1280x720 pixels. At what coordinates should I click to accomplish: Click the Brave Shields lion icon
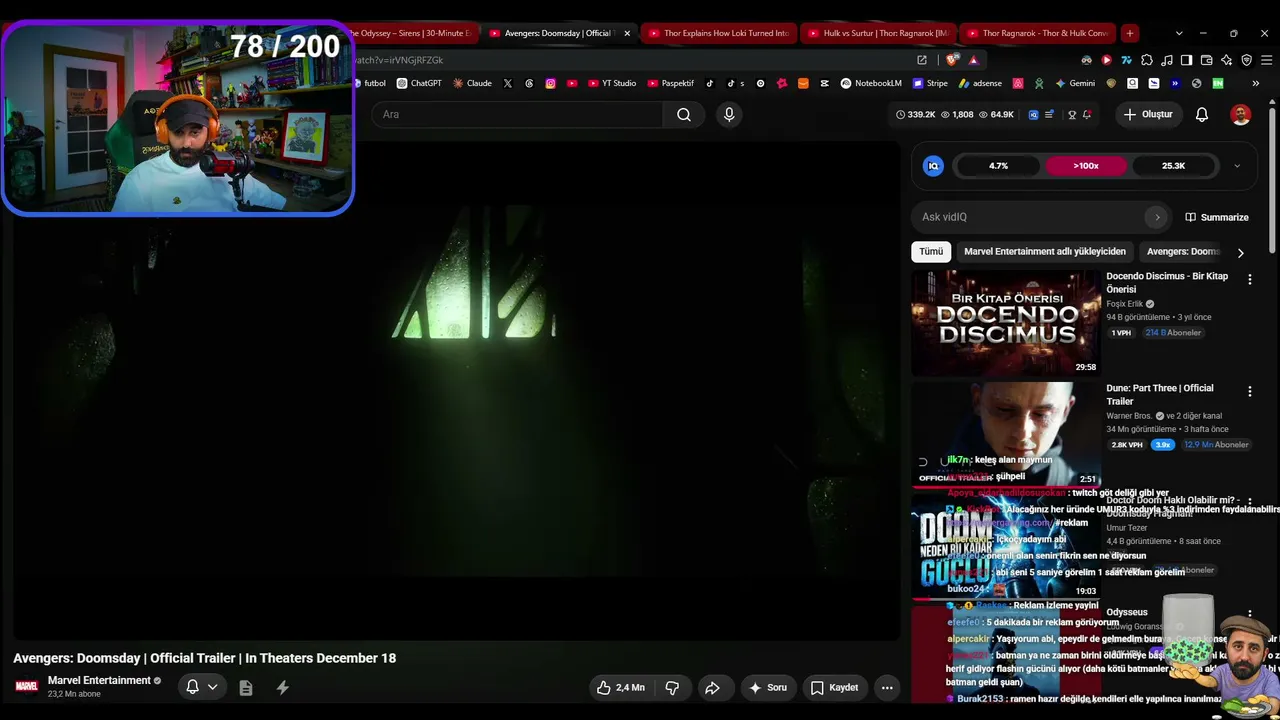click(952, 60)
